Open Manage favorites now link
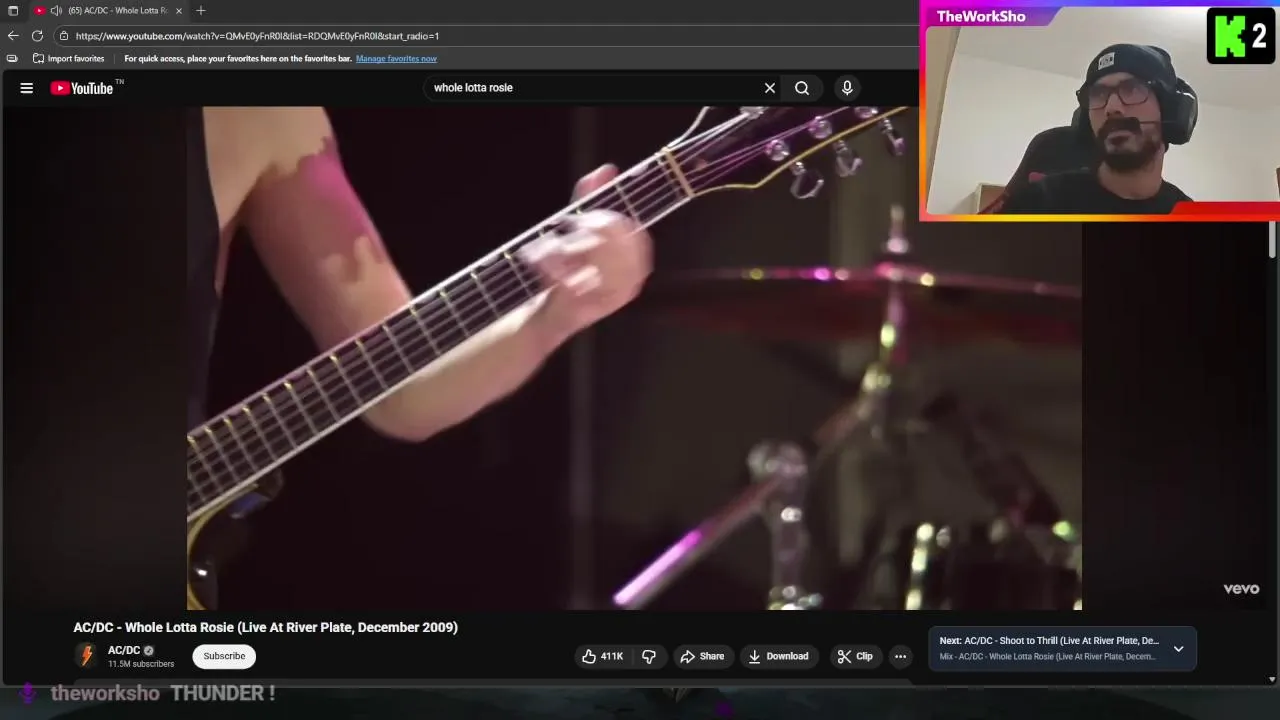1280x720 pixels. tap(396, 59)
